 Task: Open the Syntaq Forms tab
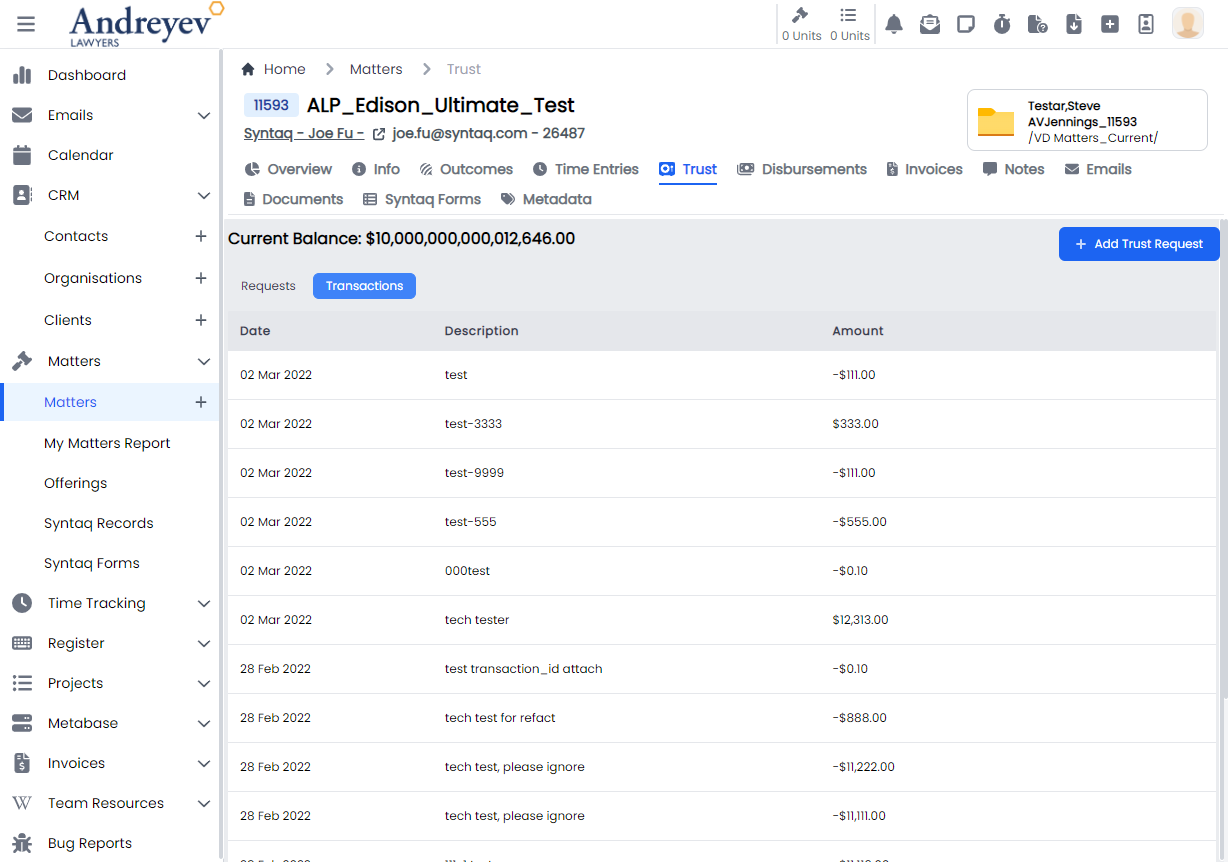point(422,200)
